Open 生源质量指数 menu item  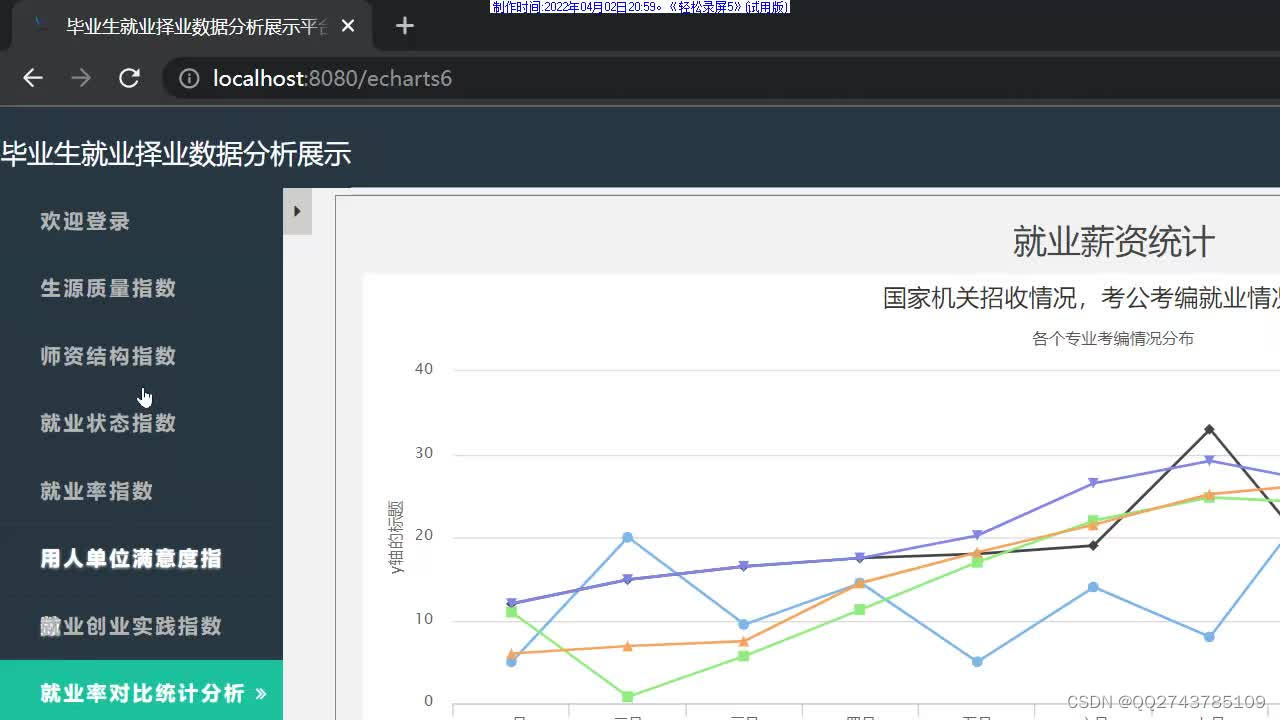[108, 288]
